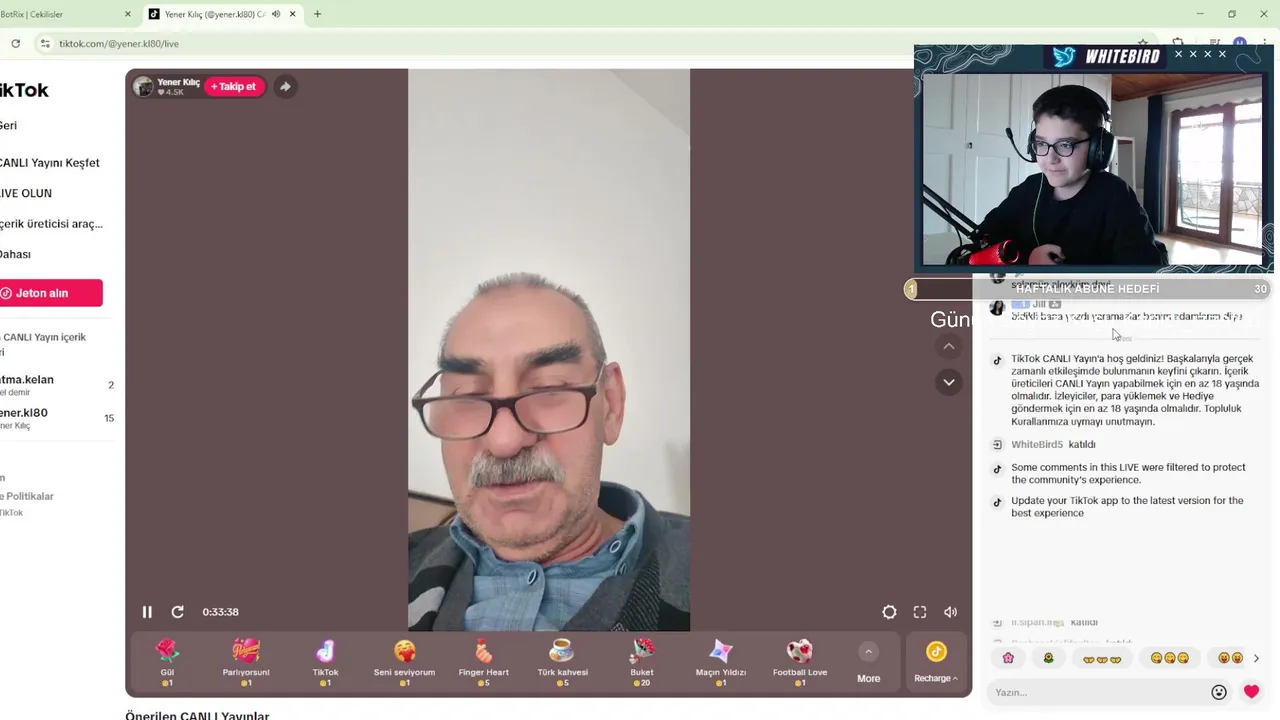Open İçerik üreticisi araçları item
Viewport: 1280px width, 720px height.
pos(51,224)
